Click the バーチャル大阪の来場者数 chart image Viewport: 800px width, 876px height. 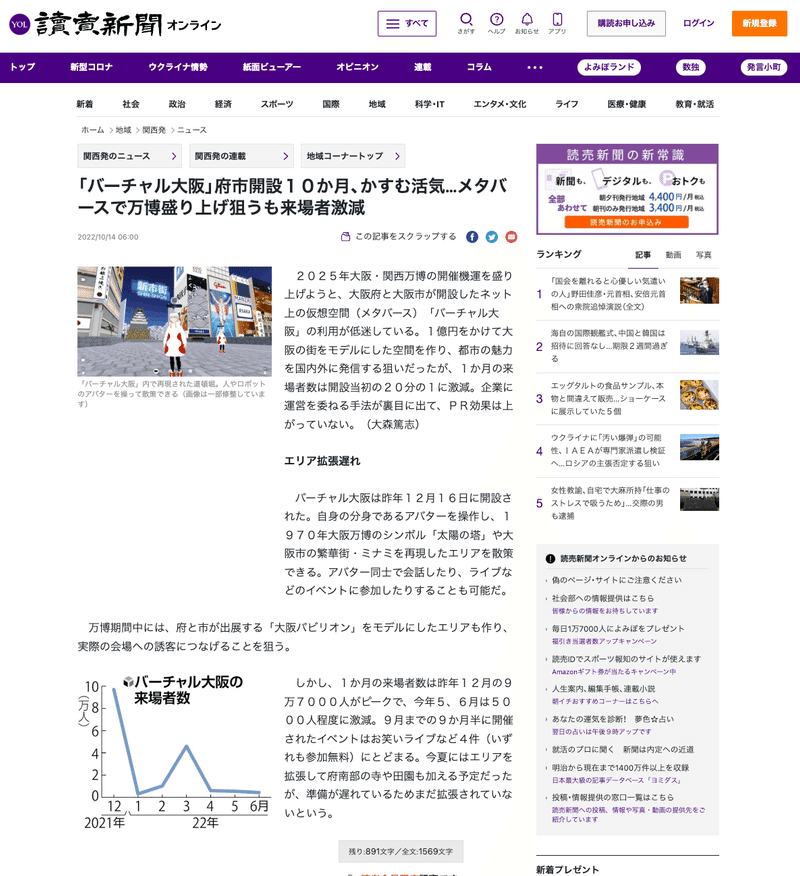pos(174,753)
